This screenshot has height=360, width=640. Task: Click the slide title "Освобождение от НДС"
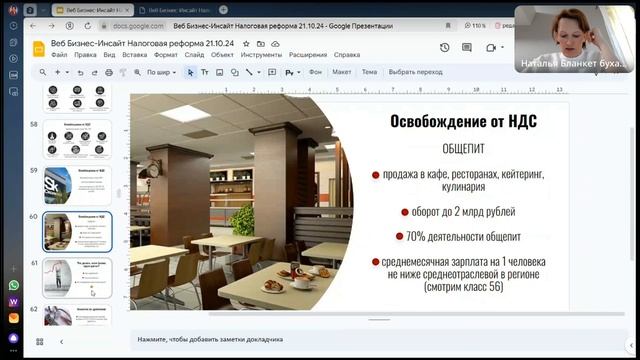(463, 121)
